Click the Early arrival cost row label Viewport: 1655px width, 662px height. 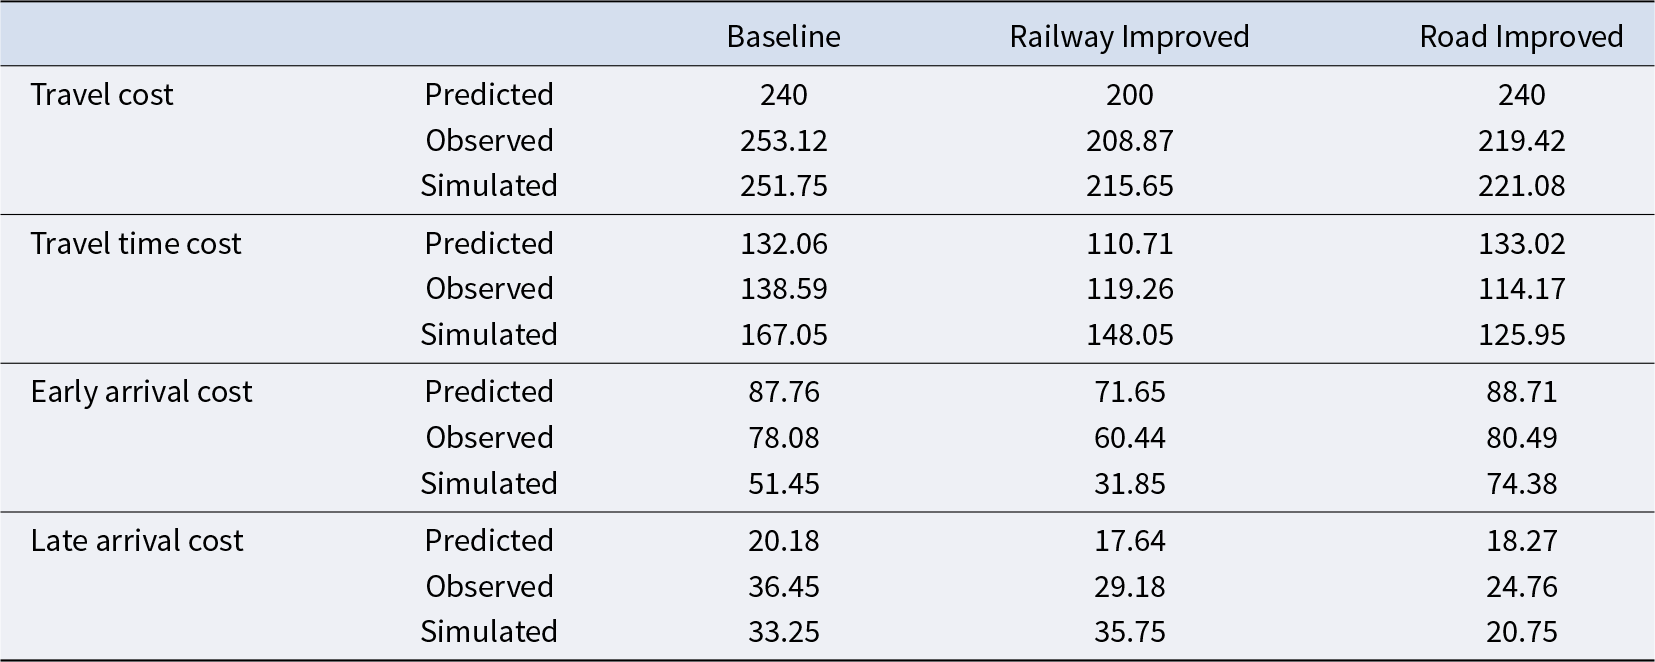141,392
